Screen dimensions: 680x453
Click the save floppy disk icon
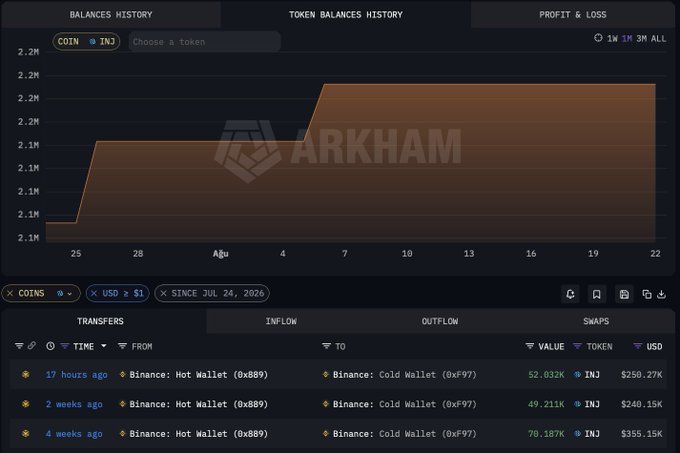tap(624, 294)
